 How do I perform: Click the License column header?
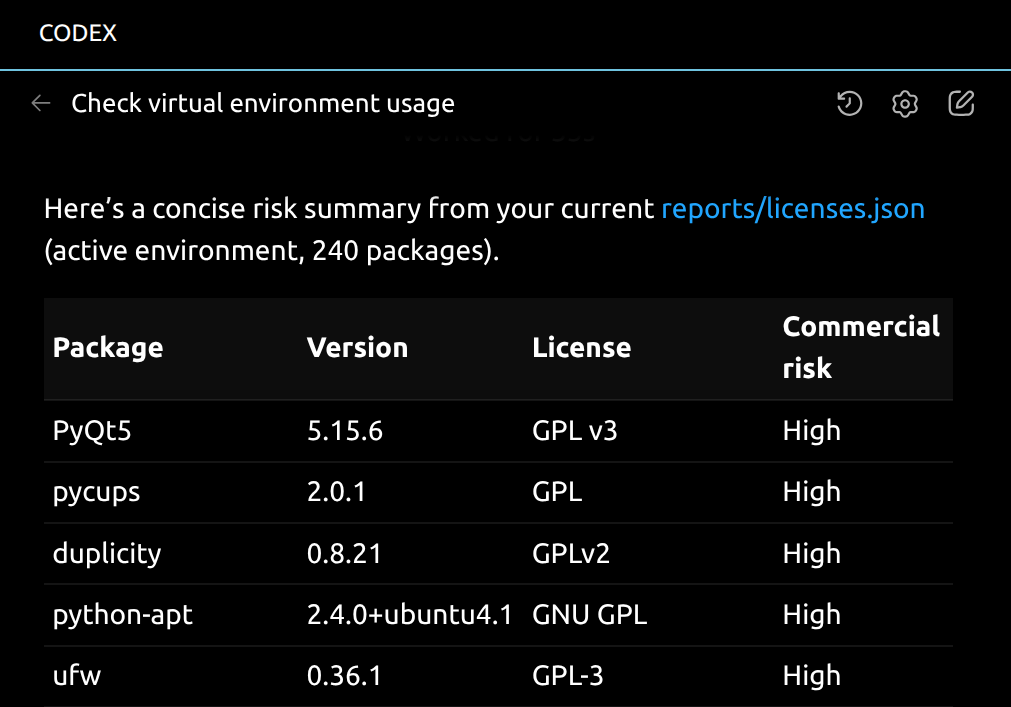click(x=581, y=348)
